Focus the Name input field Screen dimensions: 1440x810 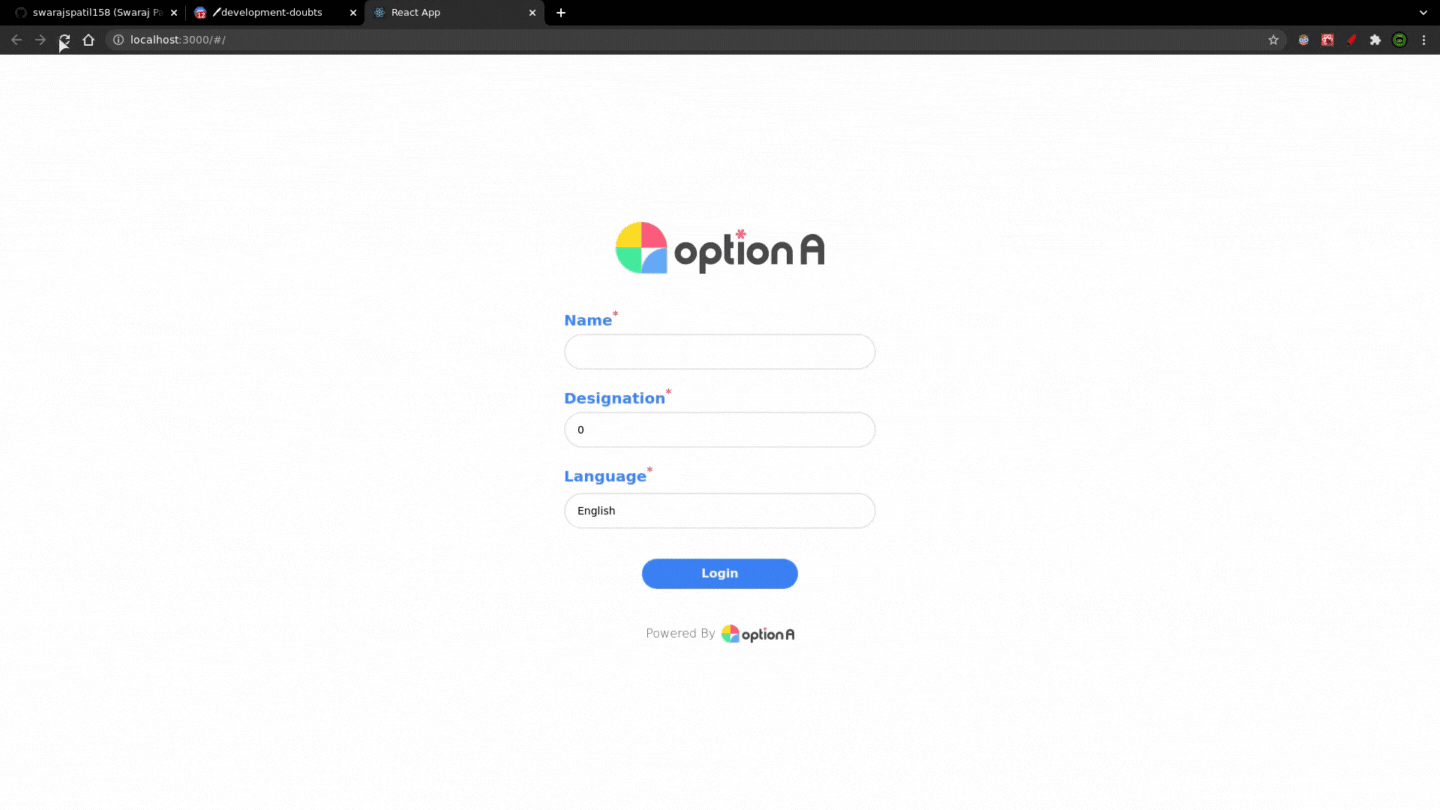tap(720, 352)
